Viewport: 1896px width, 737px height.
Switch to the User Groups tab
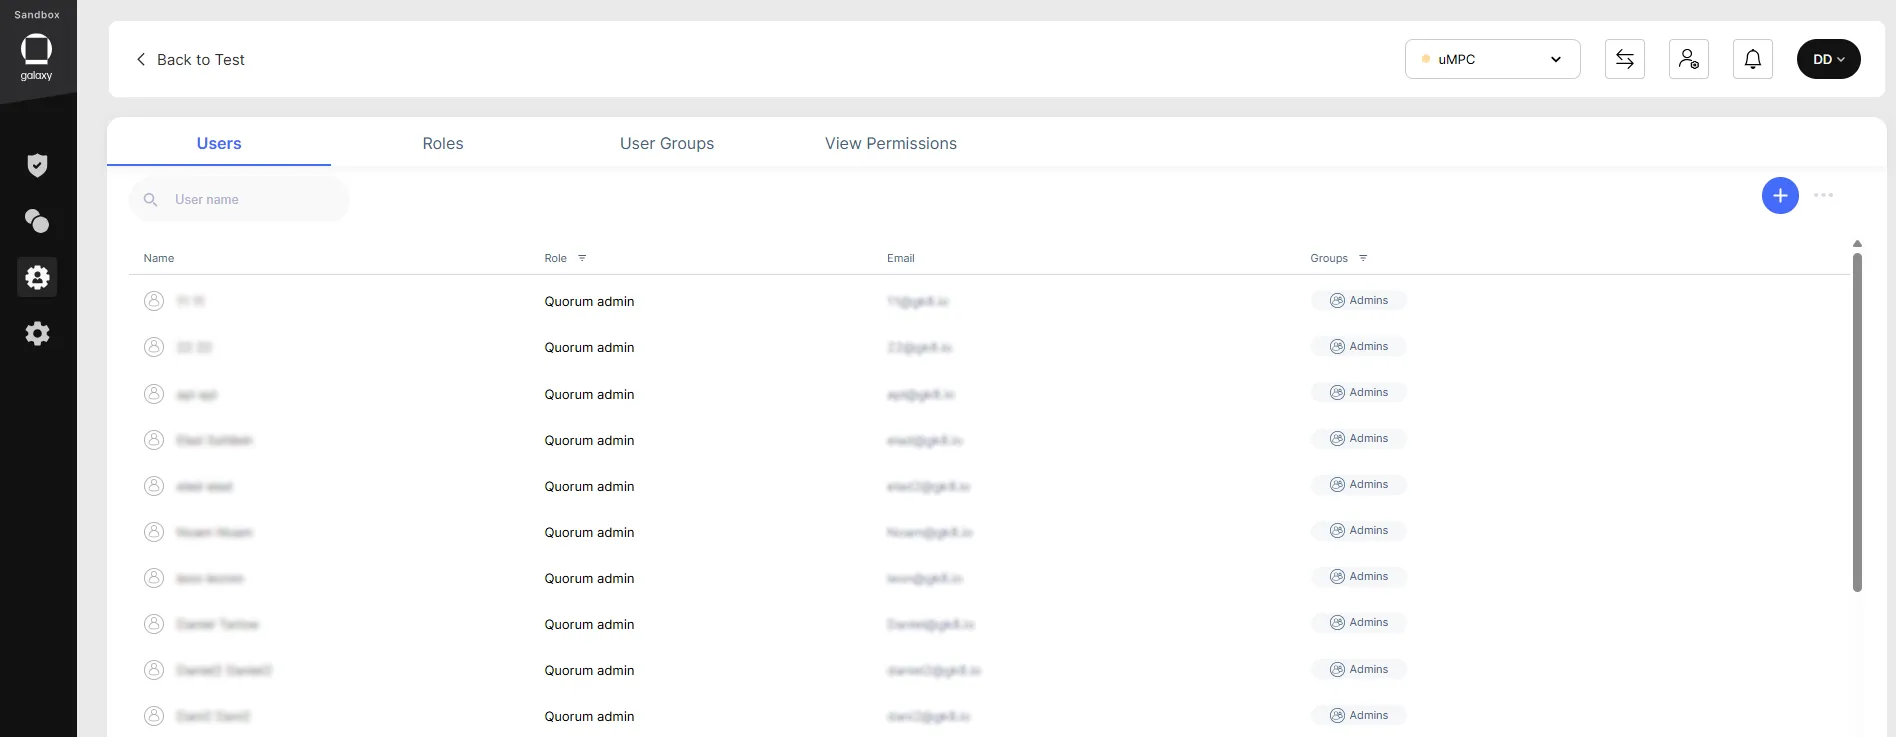click(x=667, y=143)
